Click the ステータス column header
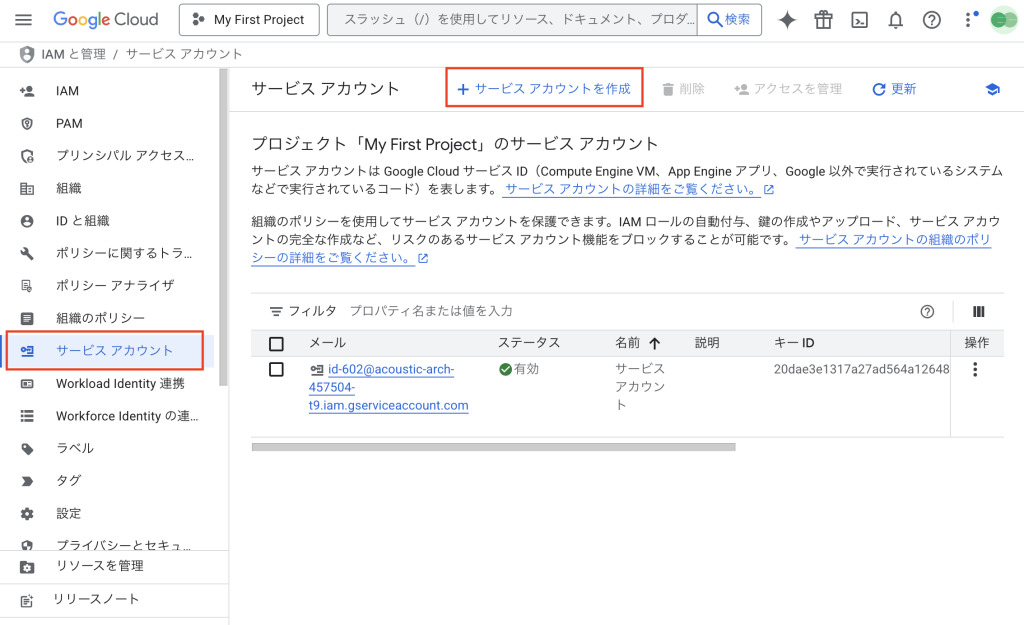 [529, 343]
